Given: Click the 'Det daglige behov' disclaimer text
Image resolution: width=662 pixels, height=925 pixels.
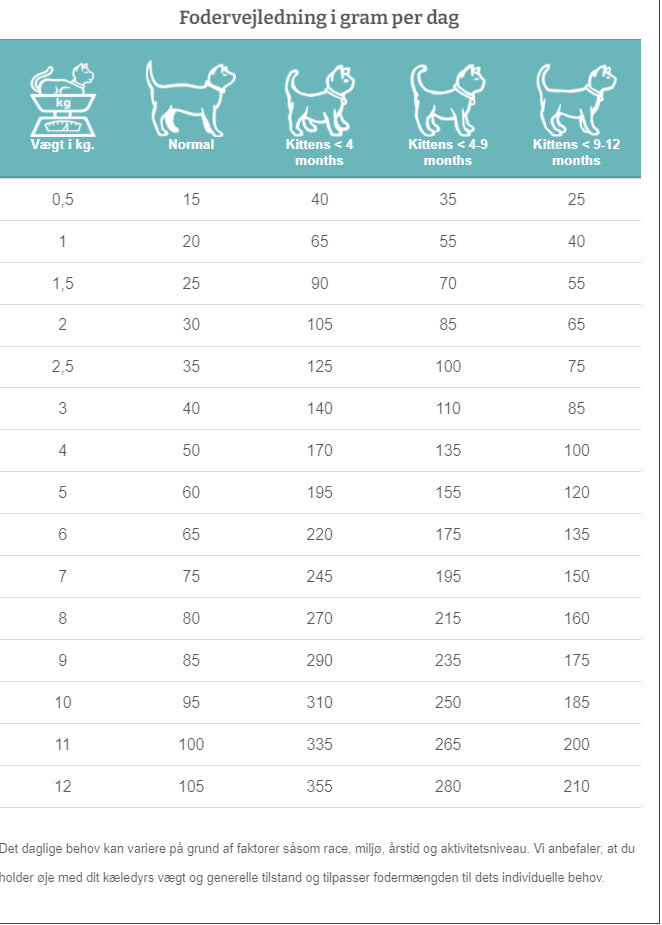Looking at the screenshot, I should (315, 862).
